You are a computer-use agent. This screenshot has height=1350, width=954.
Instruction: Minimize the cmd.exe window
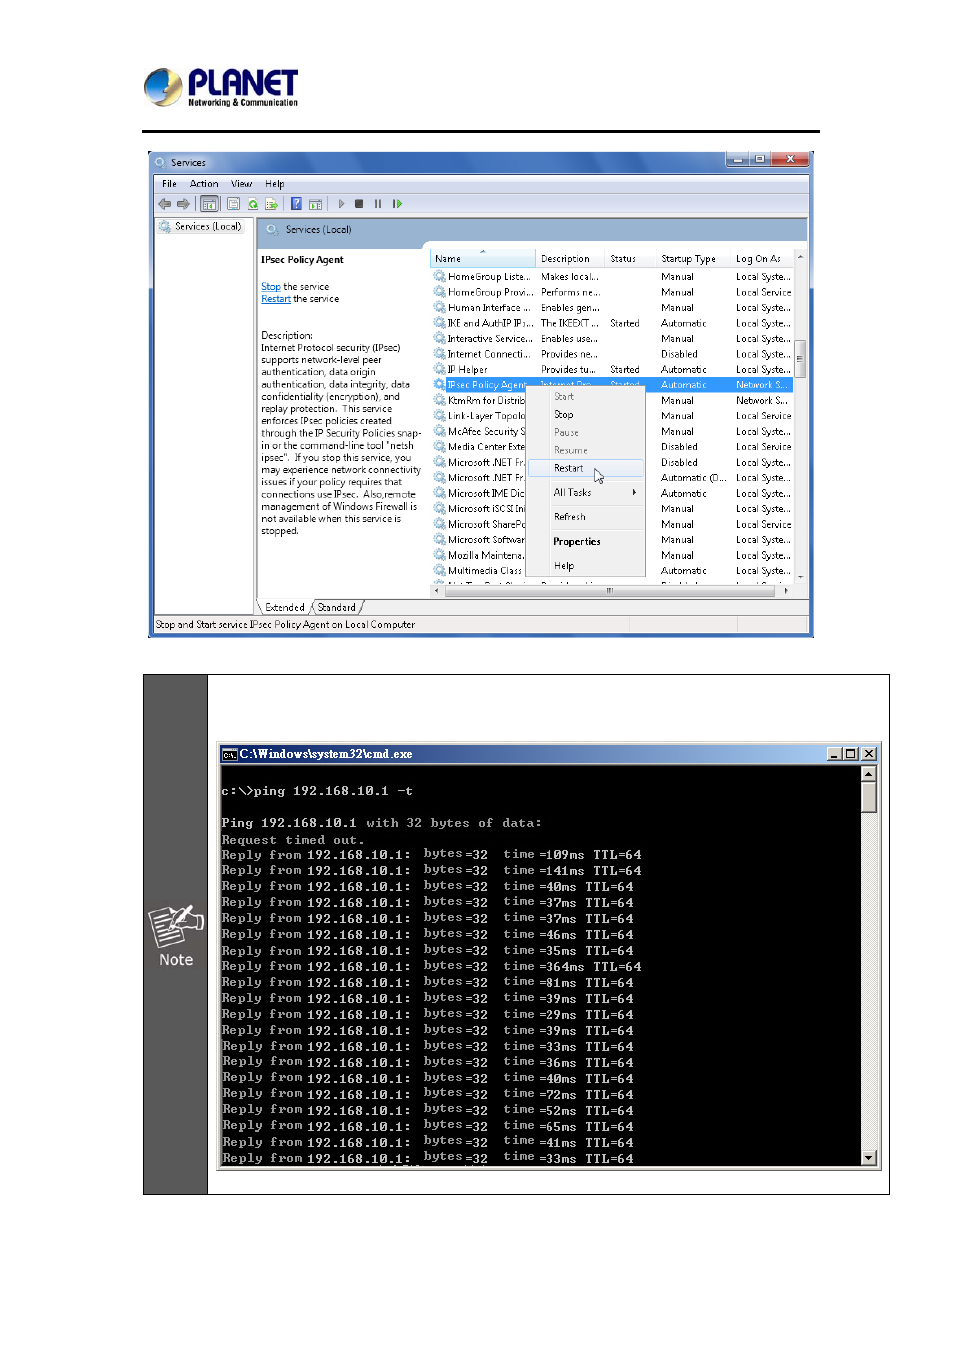[x=834, y=754]
